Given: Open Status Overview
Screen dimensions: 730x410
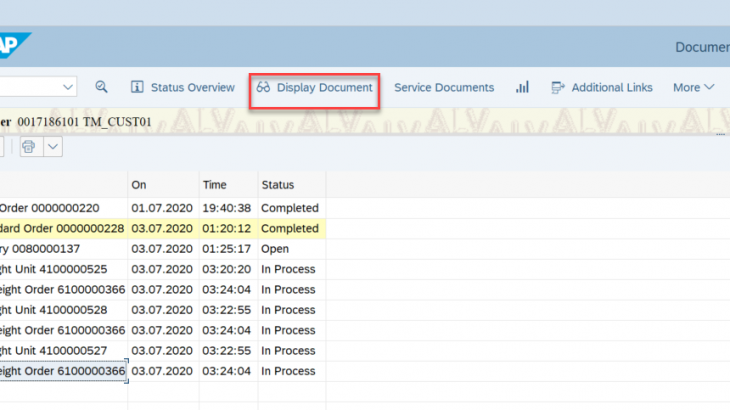Looking at the screenshot, I should [x=183, y=87].
